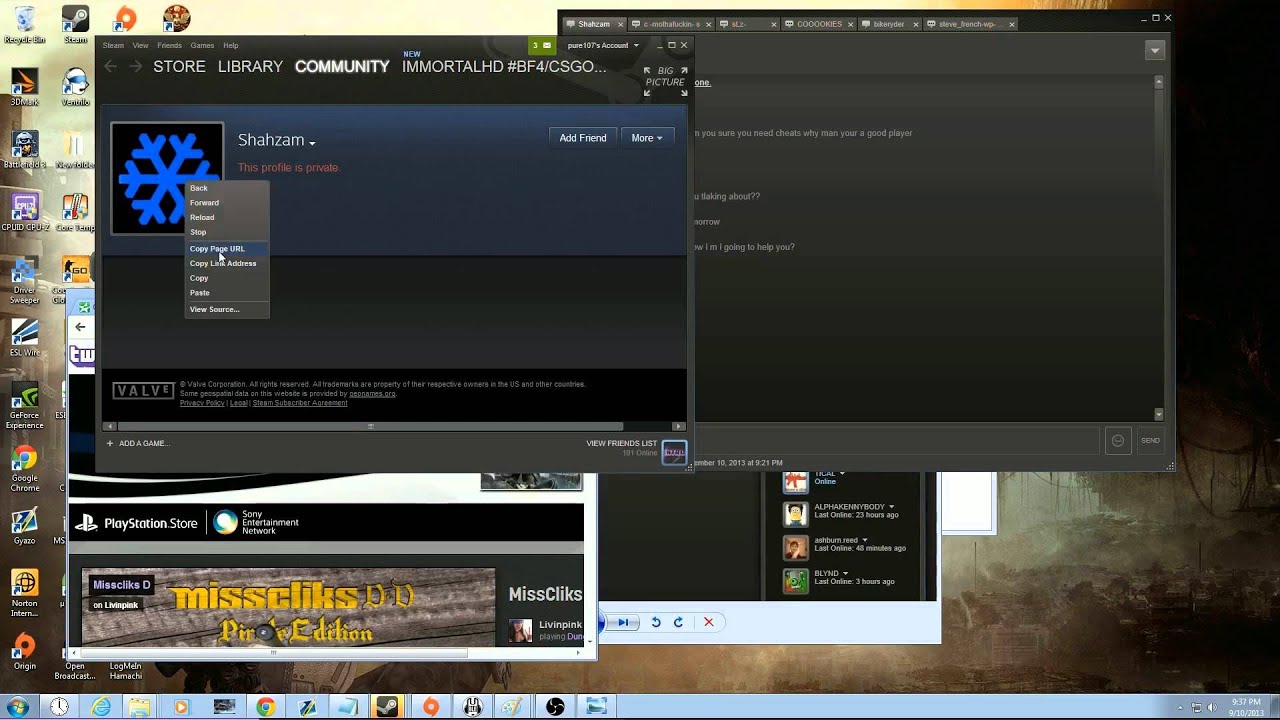
Task: Launch the Steam desktop shortcut
Action: 75,24
